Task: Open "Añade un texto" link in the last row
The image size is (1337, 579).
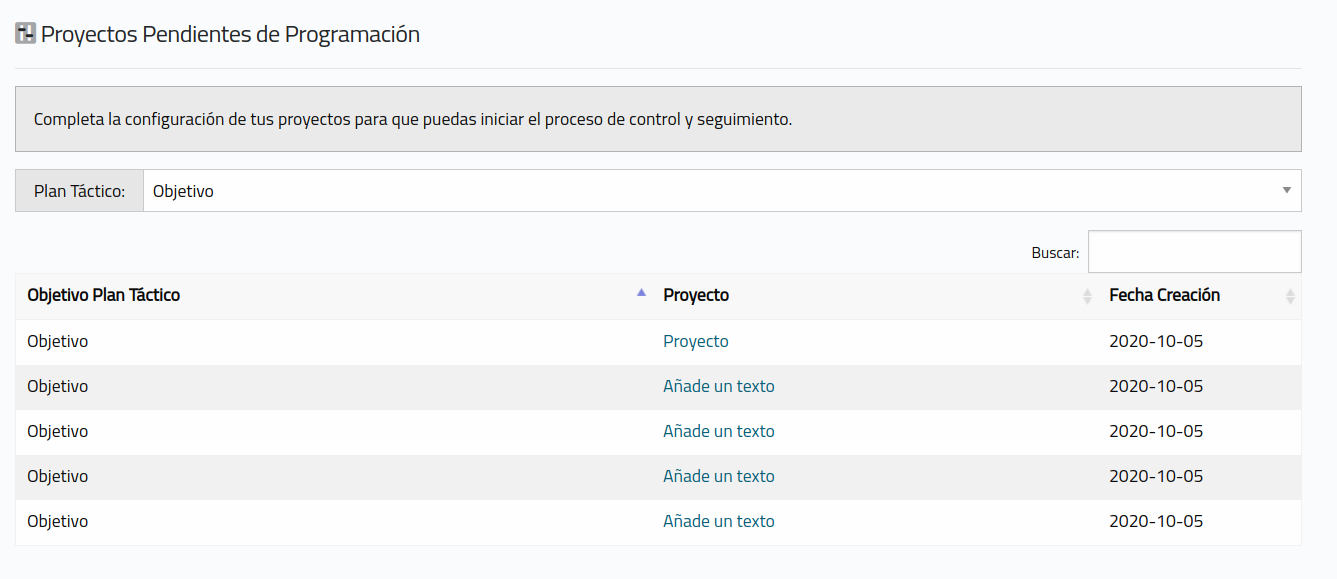Action: point(718,521)
